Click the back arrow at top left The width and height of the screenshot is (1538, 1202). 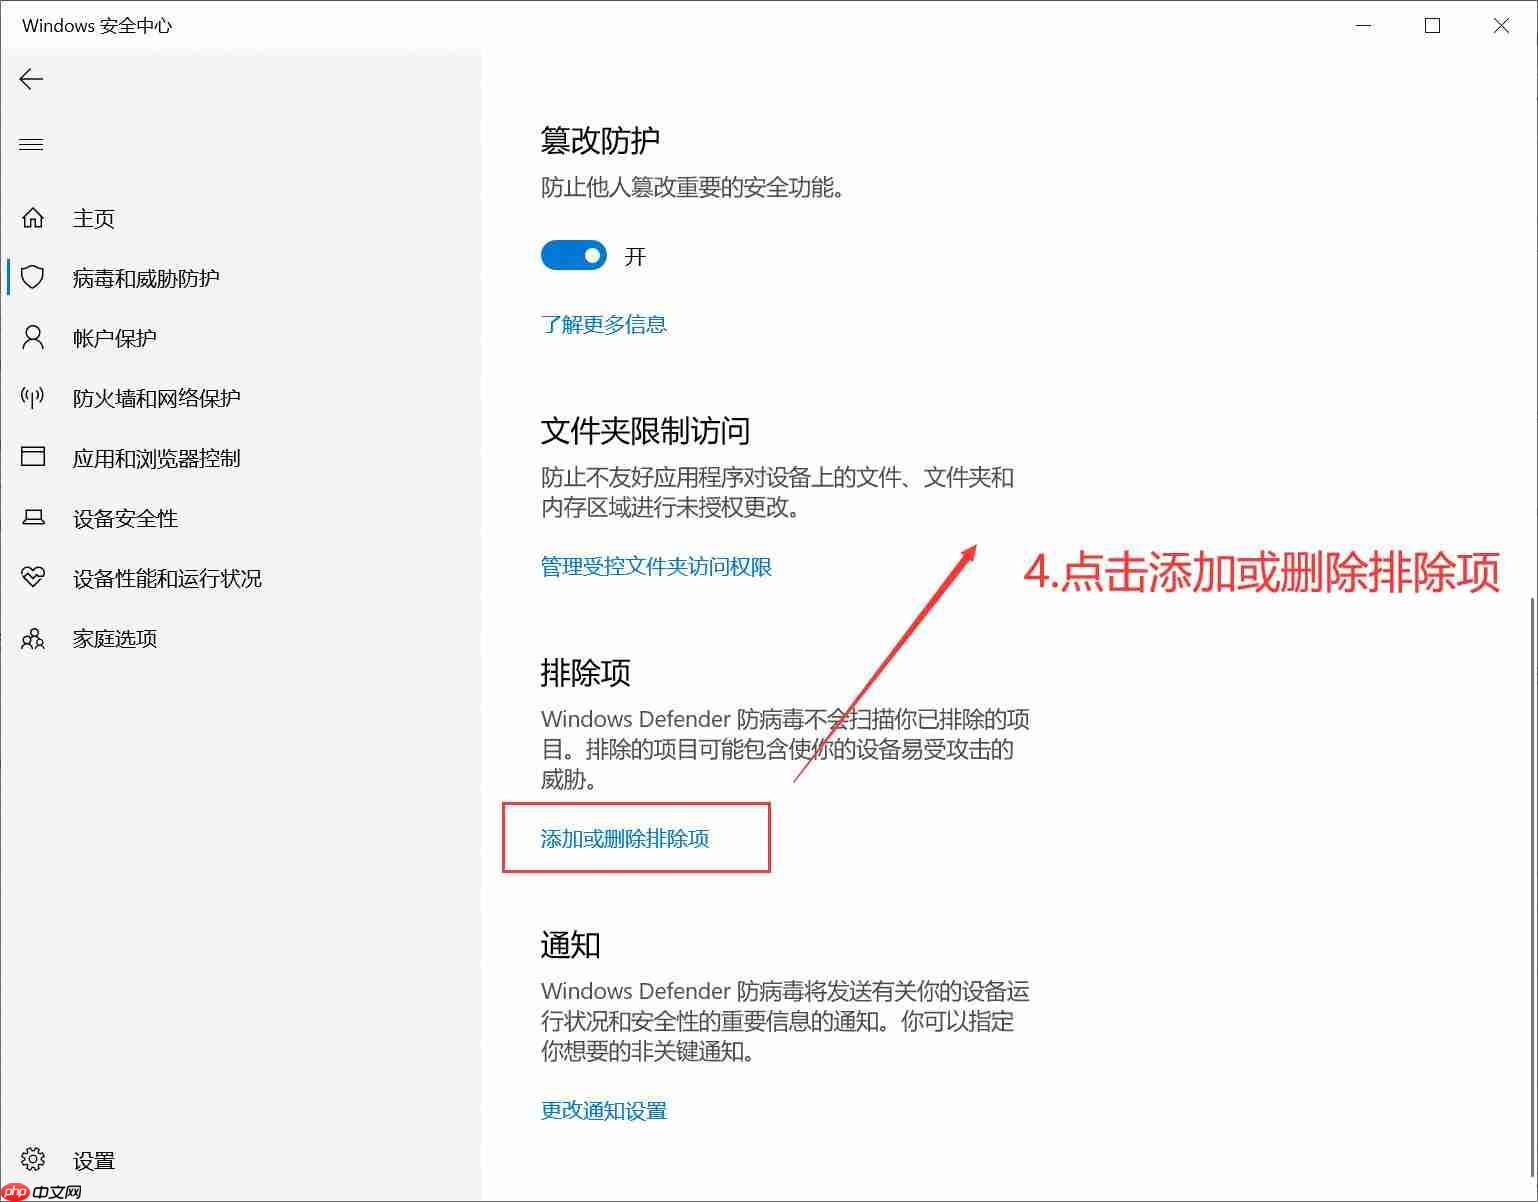[x=31, y=79]
